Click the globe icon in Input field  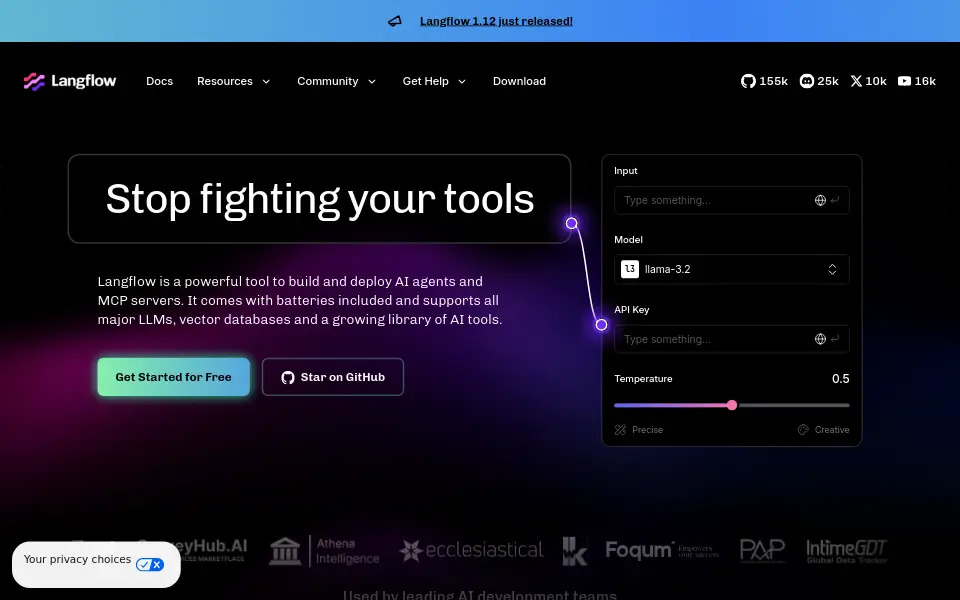tap(820, 200)
